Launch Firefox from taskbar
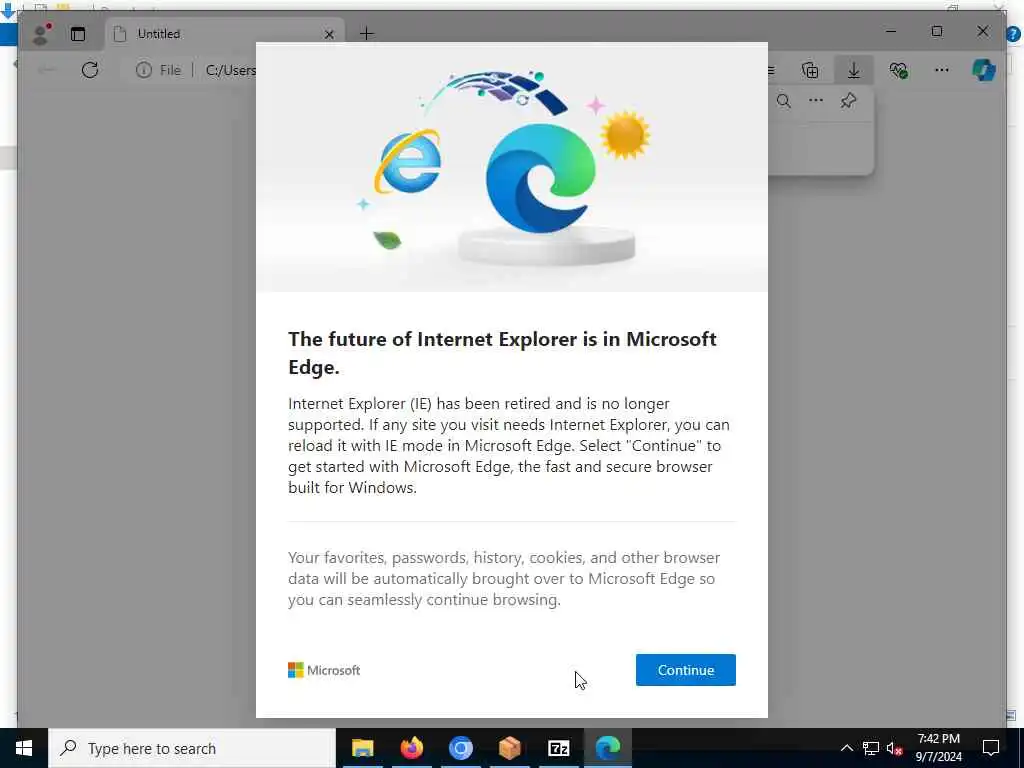This screenshot has height=768, width=1024. point(411,748)
